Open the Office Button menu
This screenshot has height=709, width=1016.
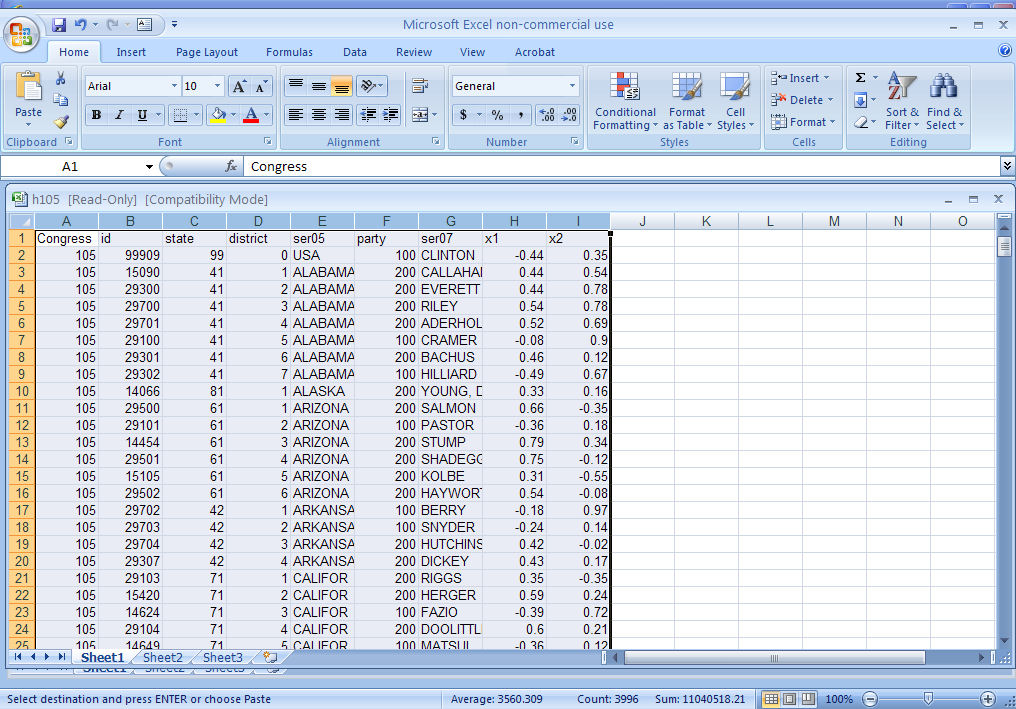coord(21,33)
